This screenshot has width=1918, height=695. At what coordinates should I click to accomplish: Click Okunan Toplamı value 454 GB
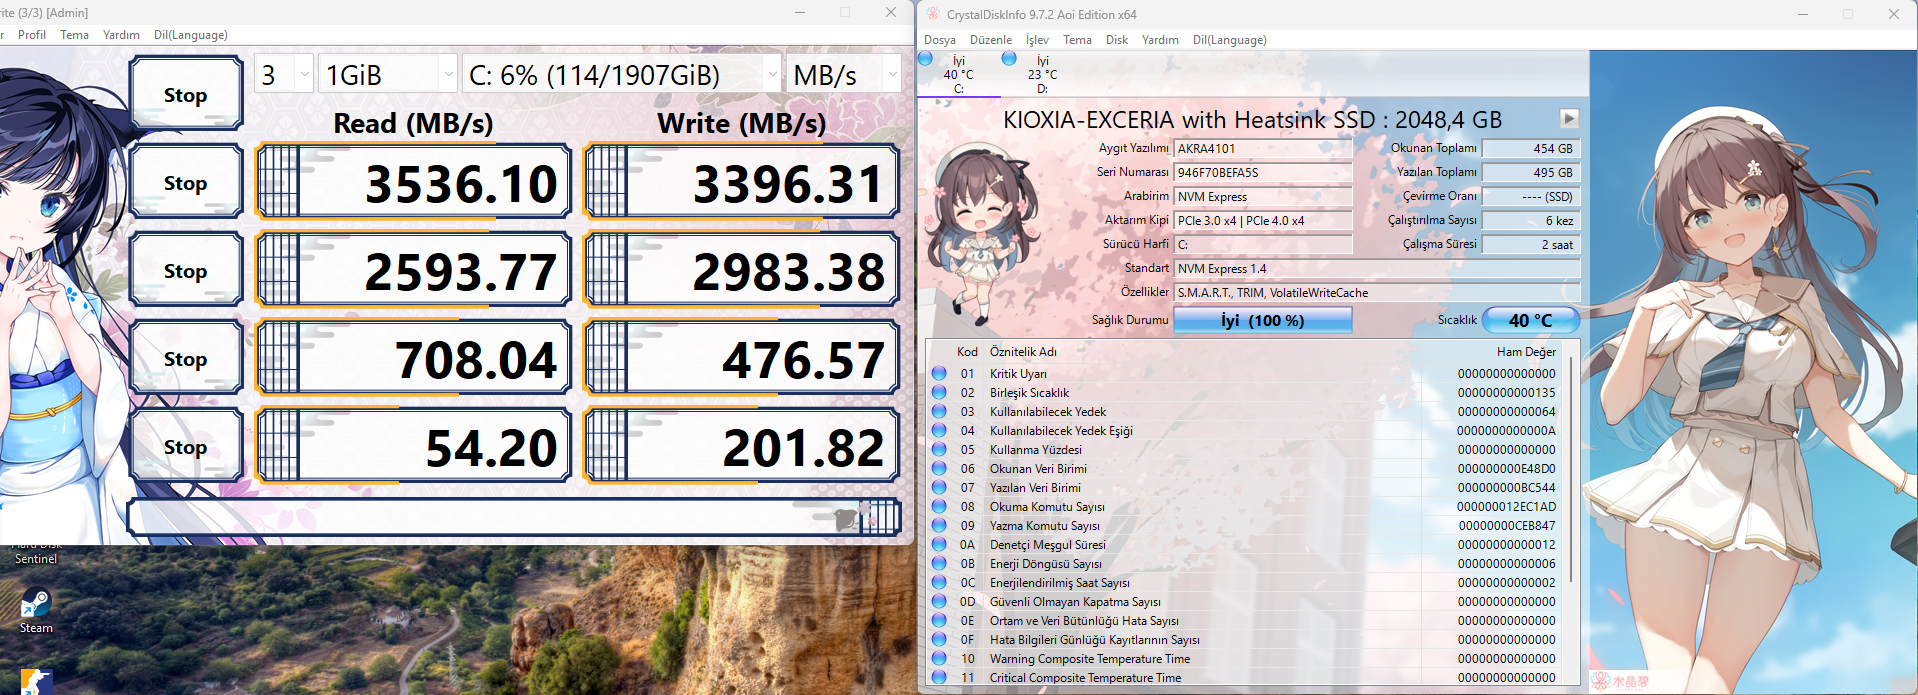click(1531, 148)
